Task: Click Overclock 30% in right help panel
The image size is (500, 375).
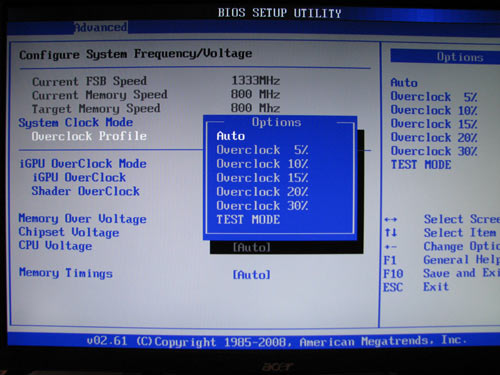Action: (434, 151)
